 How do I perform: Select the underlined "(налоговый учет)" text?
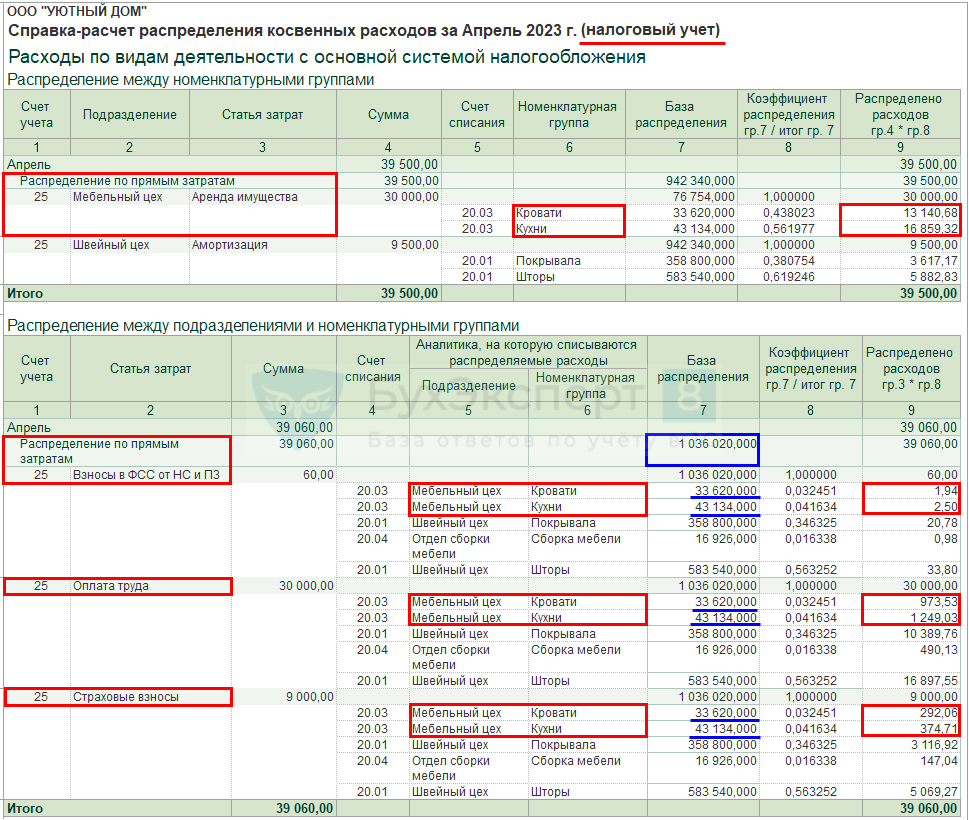pos(651,30)
